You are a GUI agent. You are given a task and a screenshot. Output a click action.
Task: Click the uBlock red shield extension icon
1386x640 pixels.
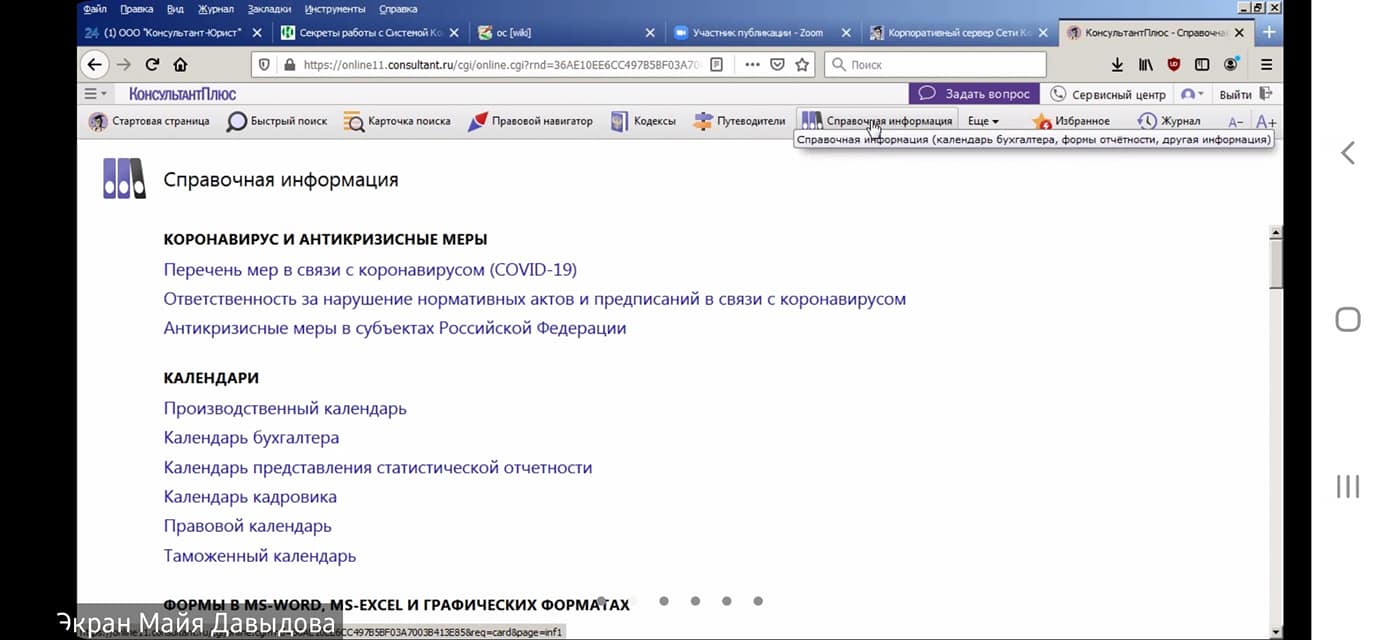click(x=1174, y=64)
